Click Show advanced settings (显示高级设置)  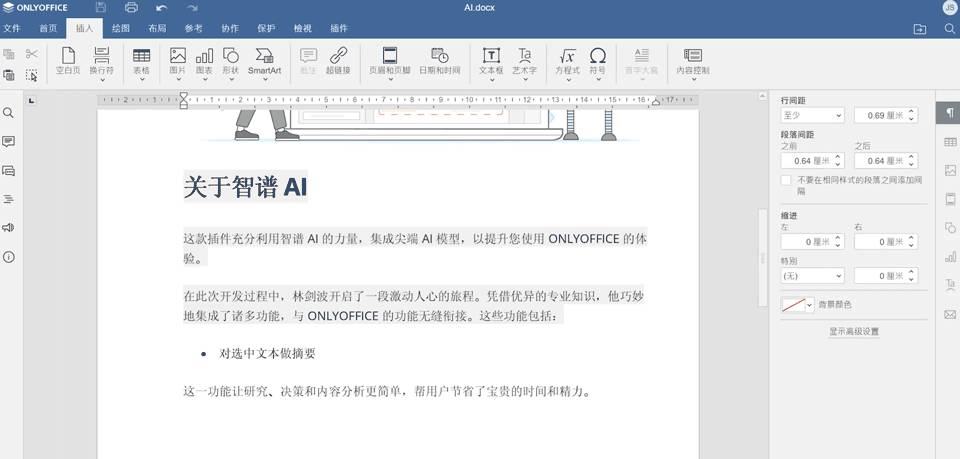853,332
